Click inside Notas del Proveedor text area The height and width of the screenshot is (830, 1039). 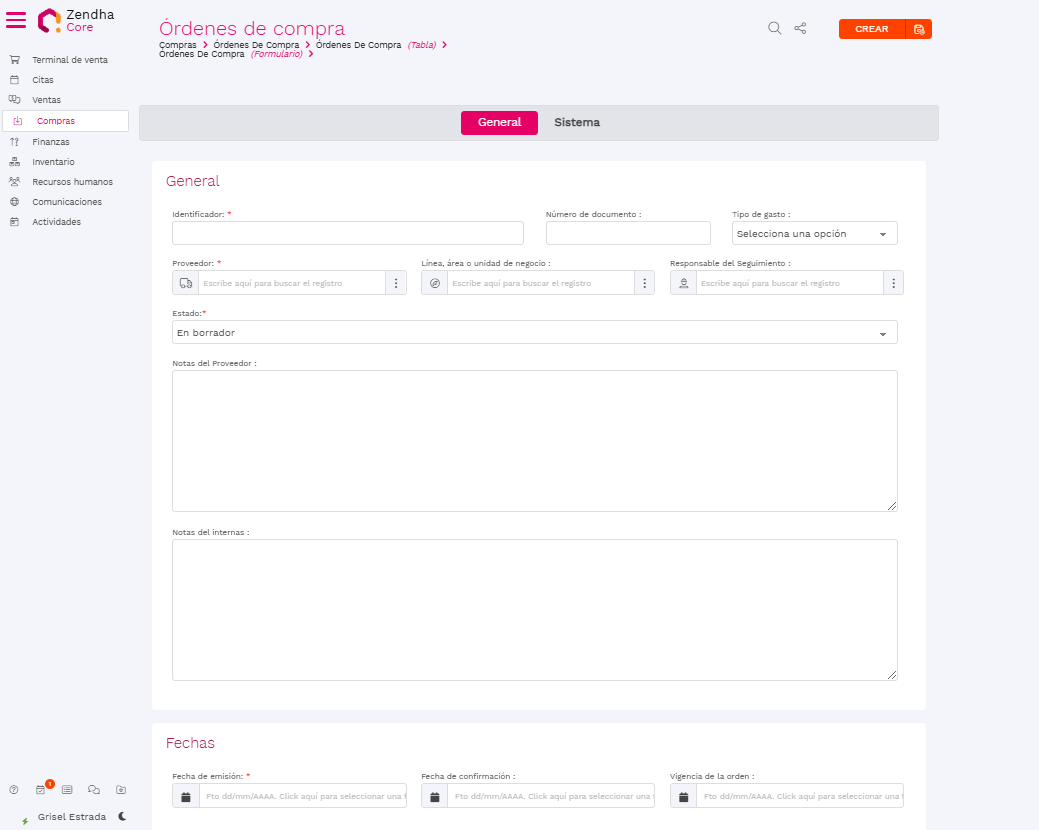pos(534,440)
